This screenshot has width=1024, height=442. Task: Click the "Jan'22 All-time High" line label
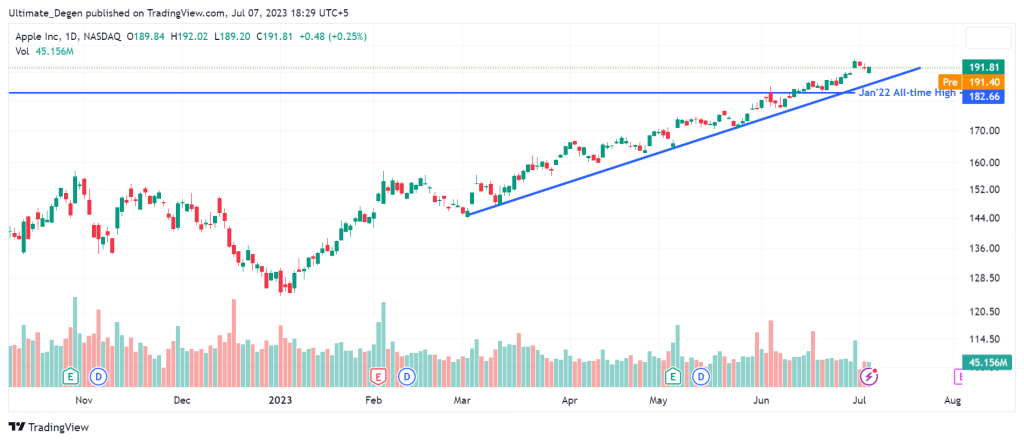pos(906,93)
